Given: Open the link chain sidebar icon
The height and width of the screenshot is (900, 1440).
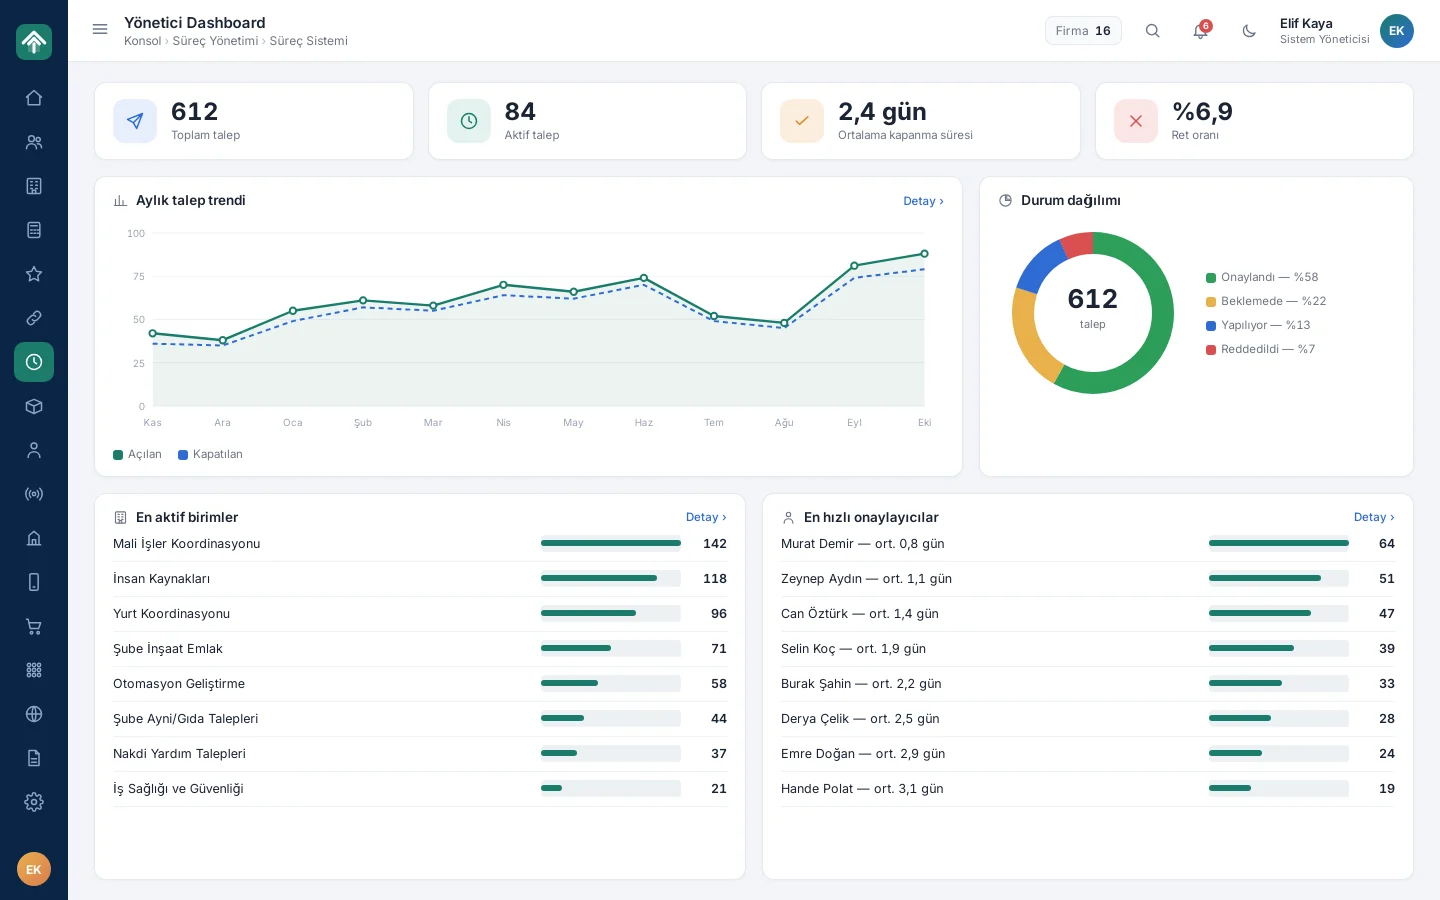Looking at the screenshot, I should (x=34, y=318).
